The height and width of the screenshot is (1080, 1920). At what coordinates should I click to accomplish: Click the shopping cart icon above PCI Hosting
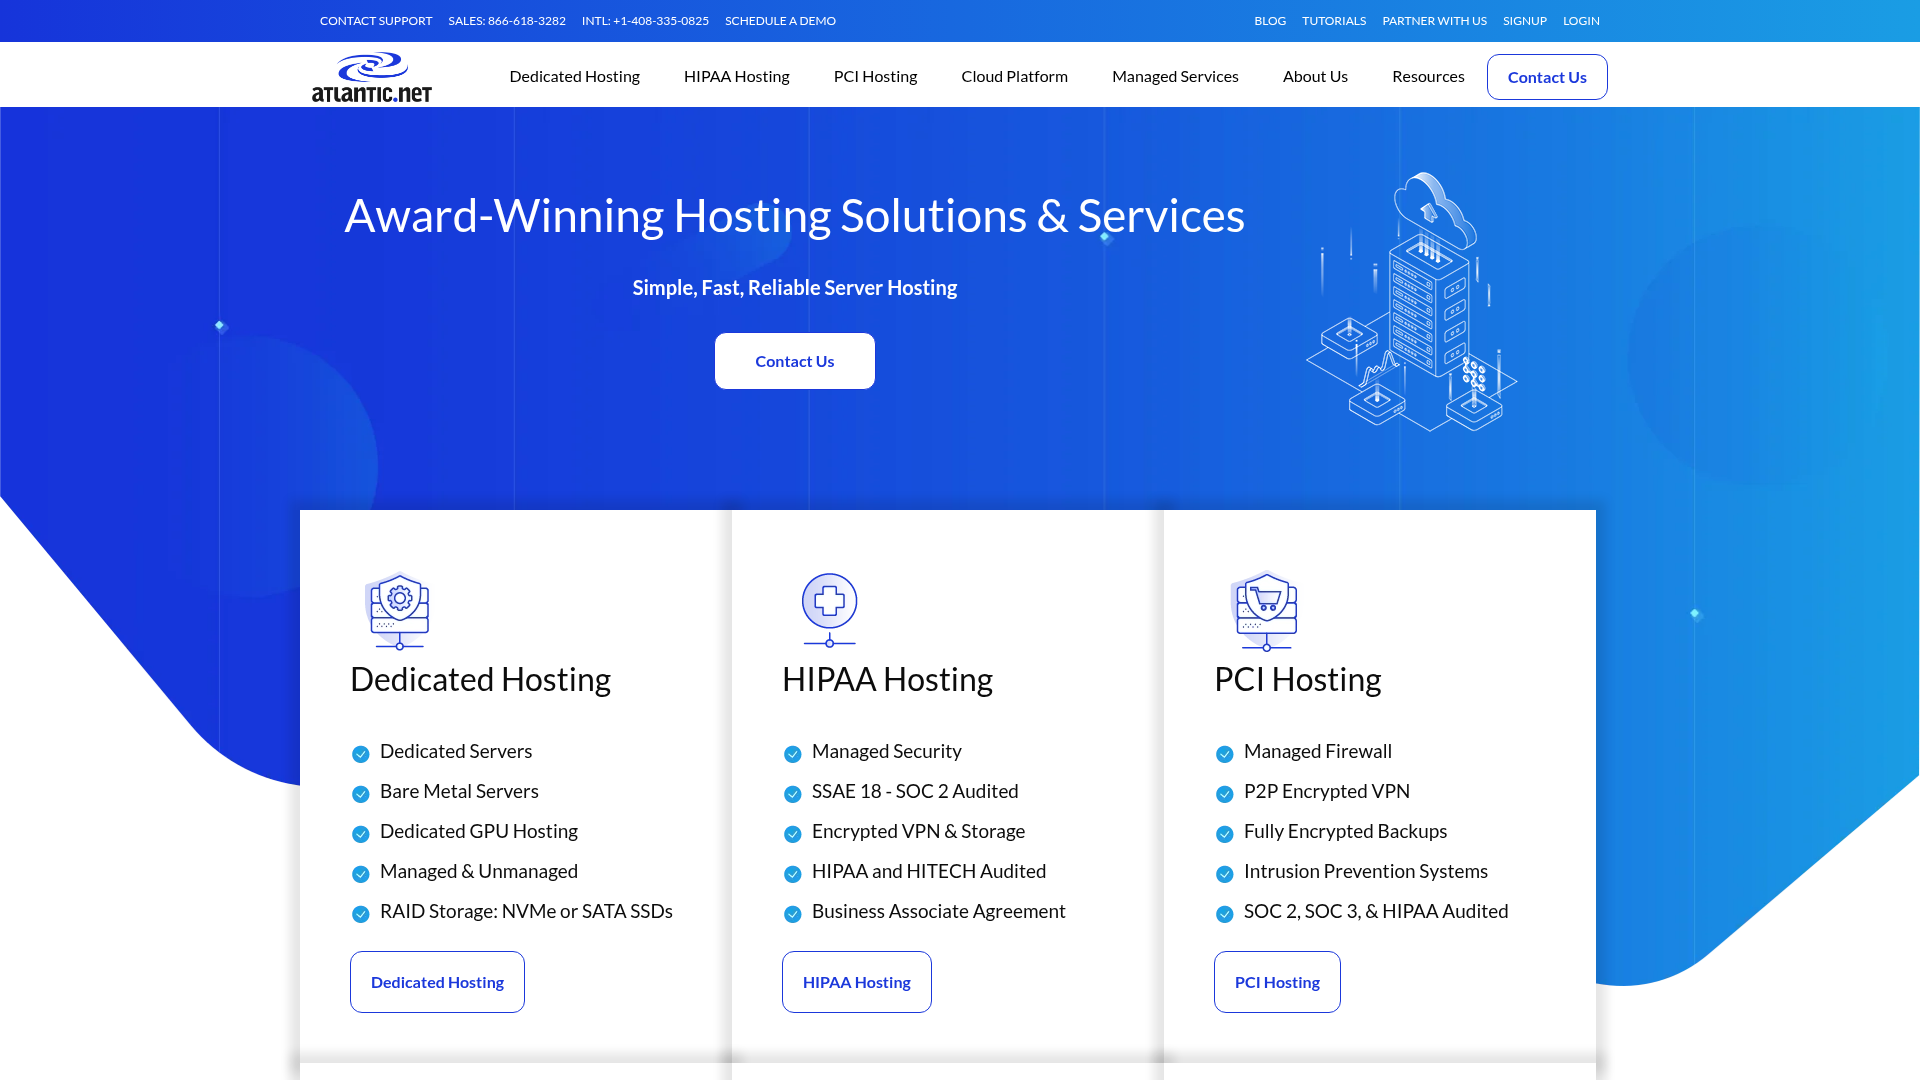coord(1264,611)
